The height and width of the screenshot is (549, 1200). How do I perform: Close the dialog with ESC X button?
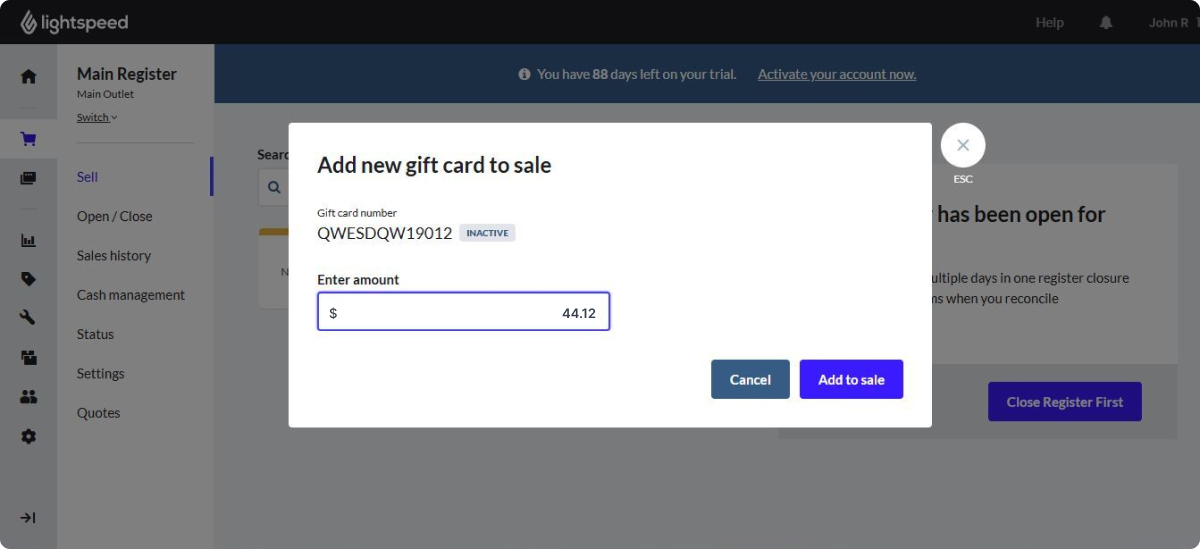[x=963, y=145]
